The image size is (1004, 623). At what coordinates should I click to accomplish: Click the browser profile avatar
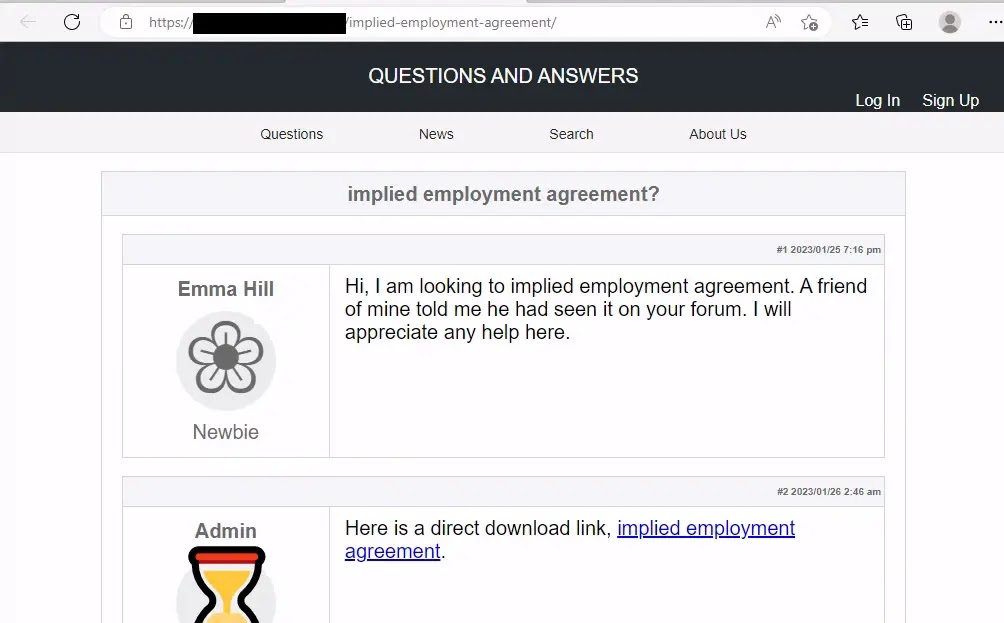pyautogui.click(x=950, y=22)
